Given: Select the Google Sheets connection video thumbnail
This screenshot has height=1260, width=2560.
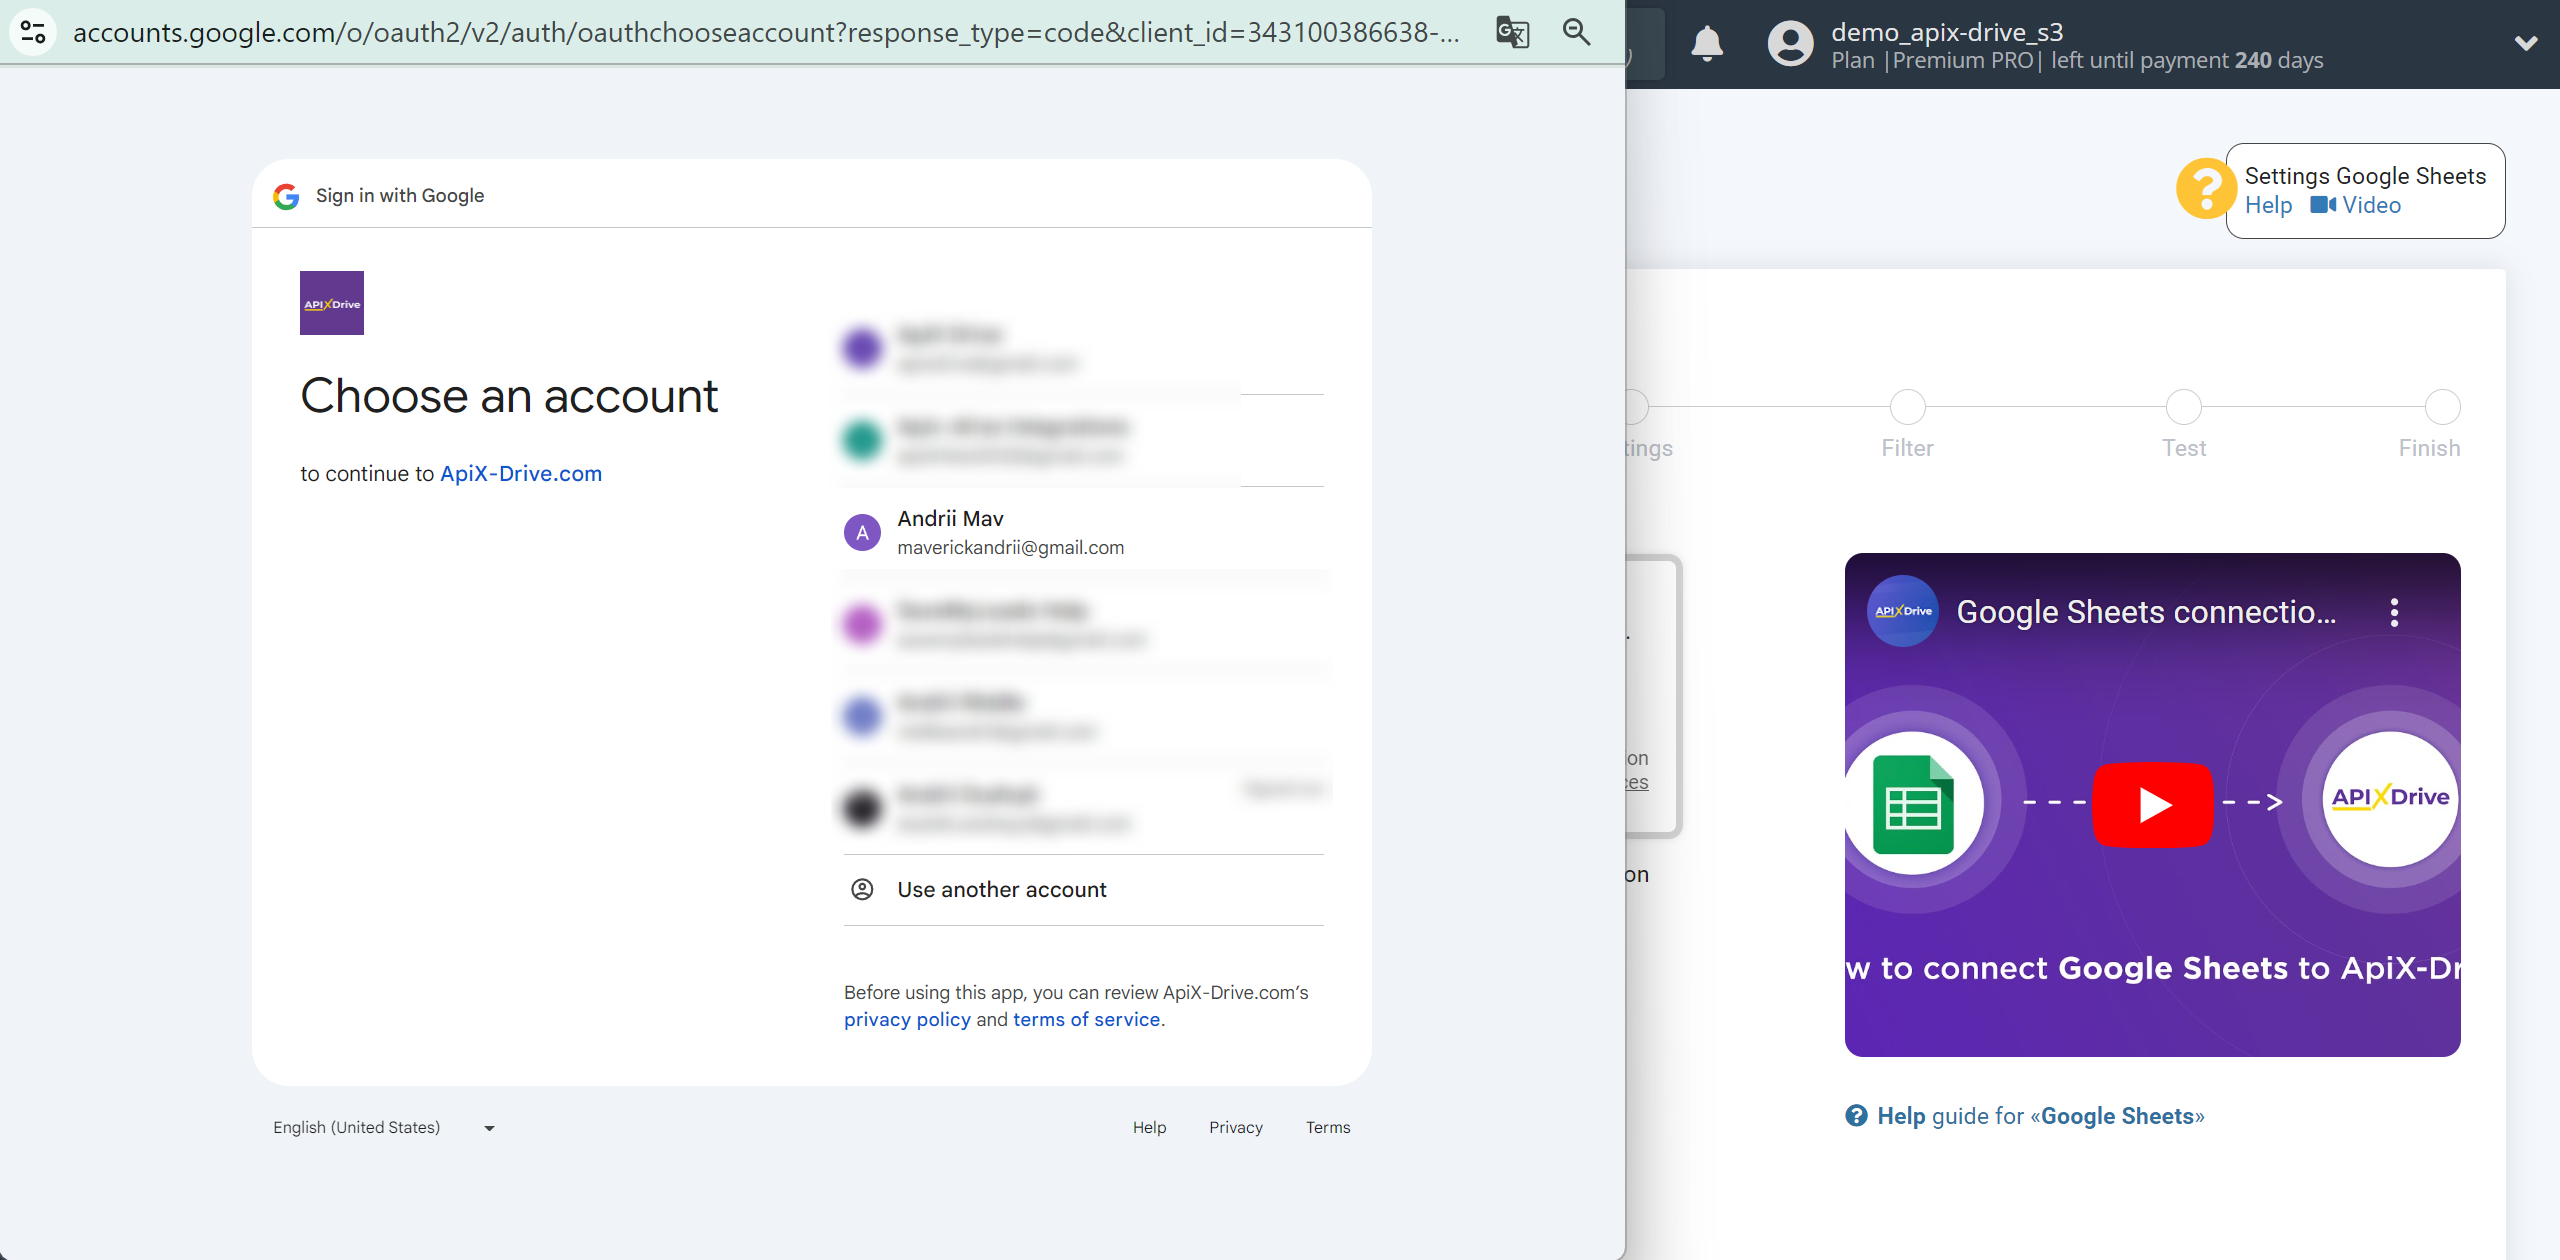Looking at the screenshot, I should click(x=2152, y=805).
